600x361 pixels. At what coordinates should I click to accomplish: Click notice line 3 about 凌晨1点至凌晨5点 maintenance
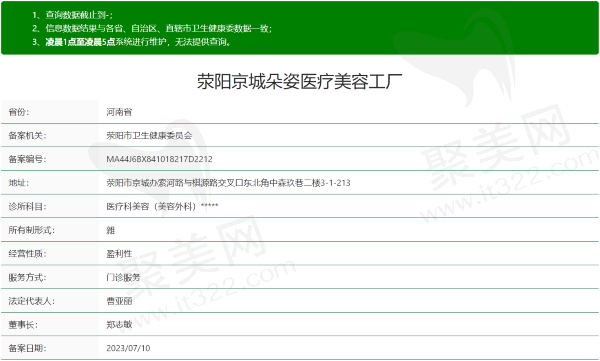pos(132,42)
